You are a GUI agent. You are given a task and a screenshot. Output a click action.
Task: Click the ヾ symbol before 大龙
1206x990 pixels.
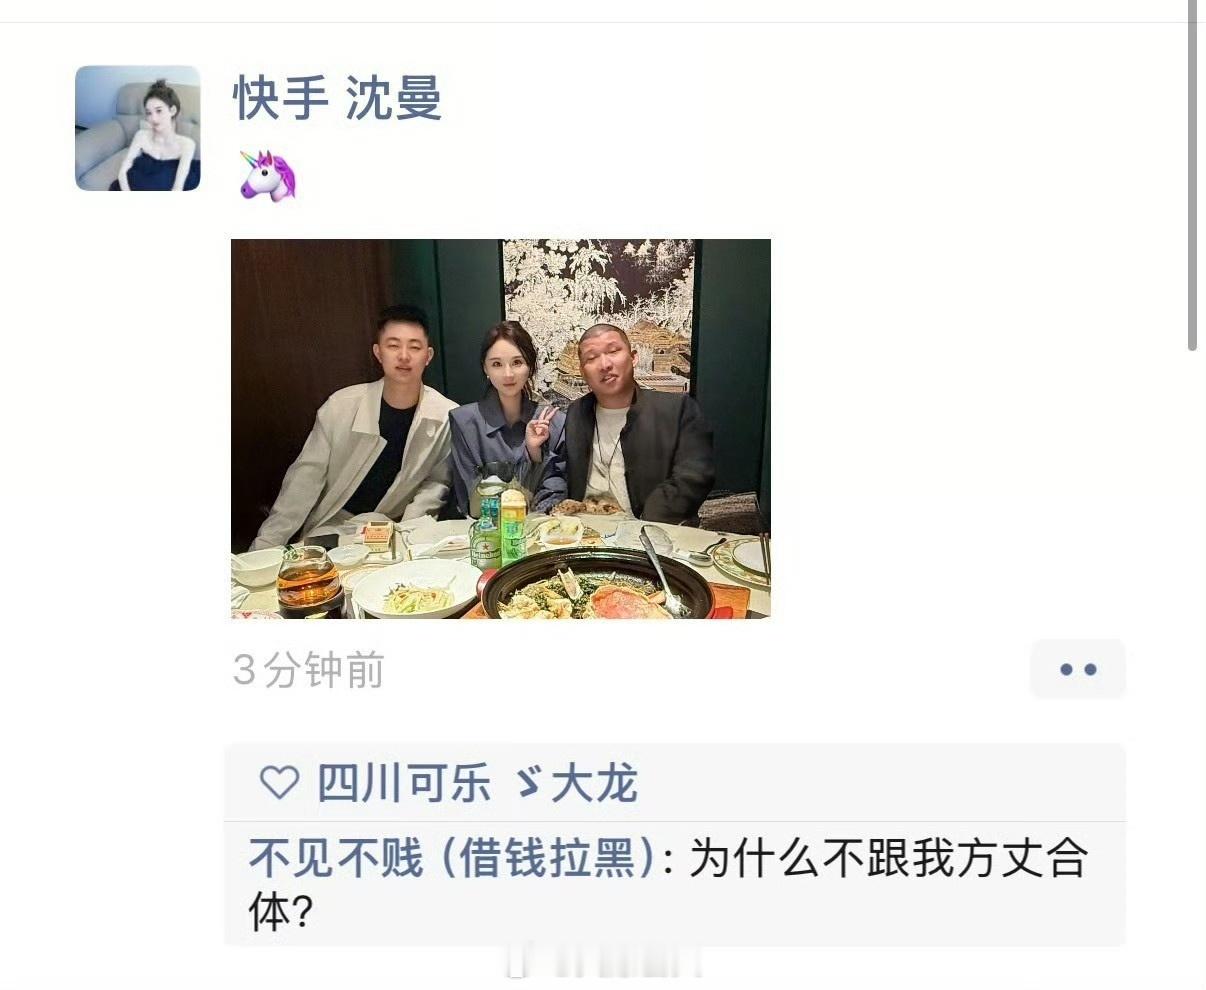(x=527, y=783)
